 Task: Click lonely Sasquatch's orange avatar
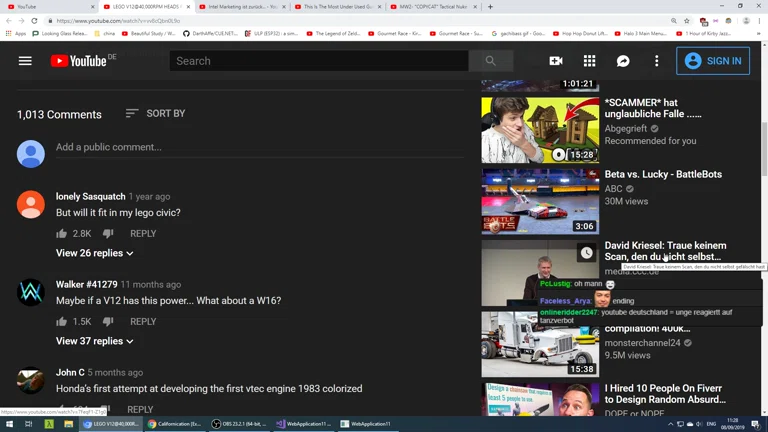click(x=31, y=204)
